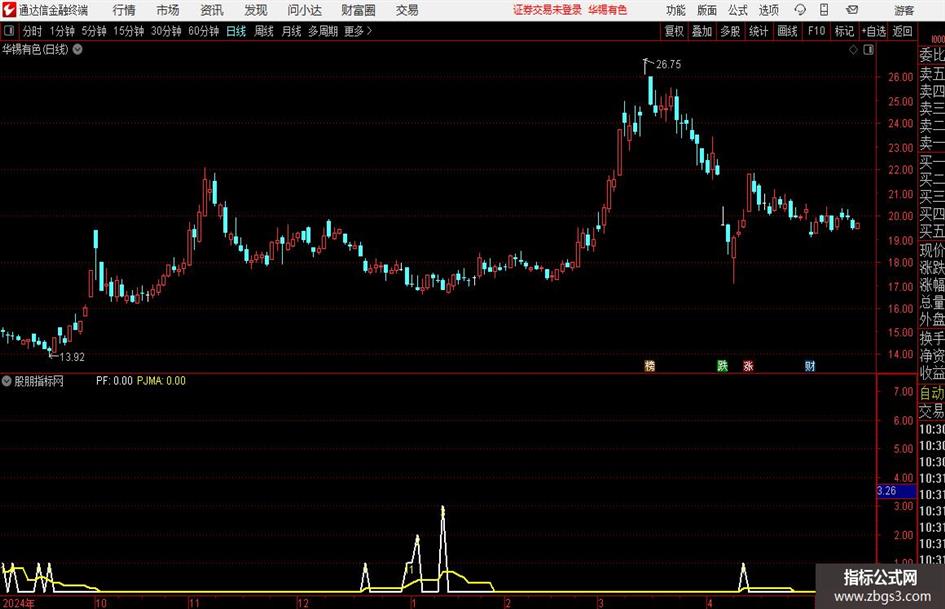Screen dimensions: 945x609
Task: Select the 月线 monthly chart tab
Action: [x=292, y=31]
